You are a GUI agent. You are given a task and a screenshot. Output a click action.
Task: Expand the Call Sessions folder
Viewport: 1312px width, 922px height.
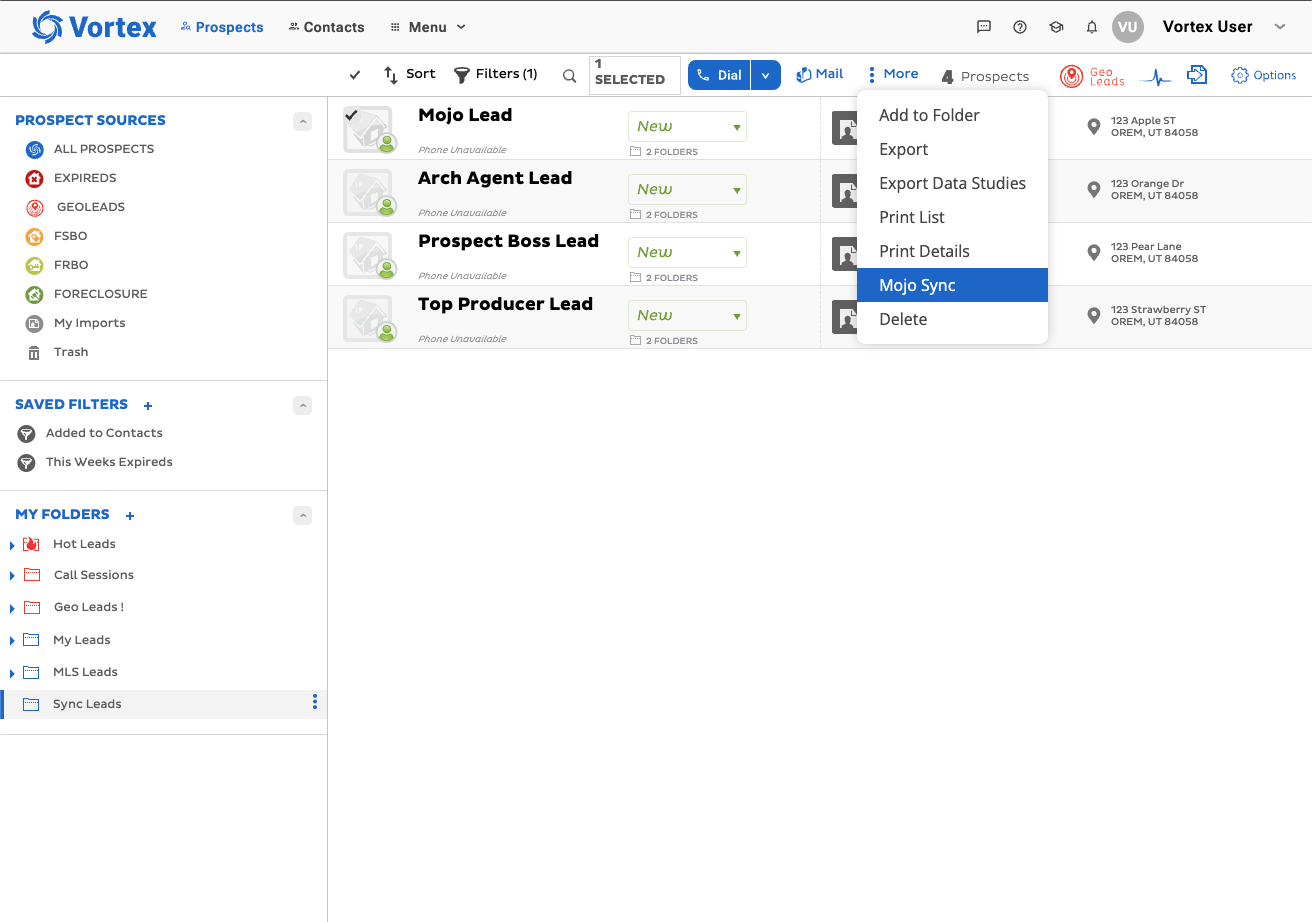click(12, 576)
